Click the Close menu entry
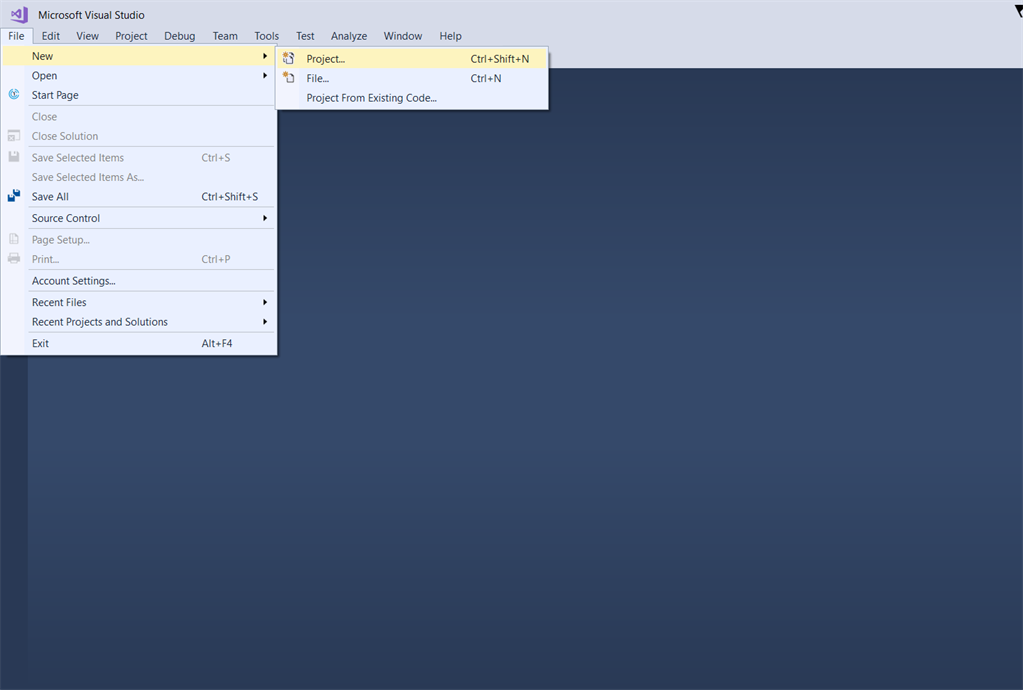The height and width of the screenshot is (690, 1023). (138, 117)
